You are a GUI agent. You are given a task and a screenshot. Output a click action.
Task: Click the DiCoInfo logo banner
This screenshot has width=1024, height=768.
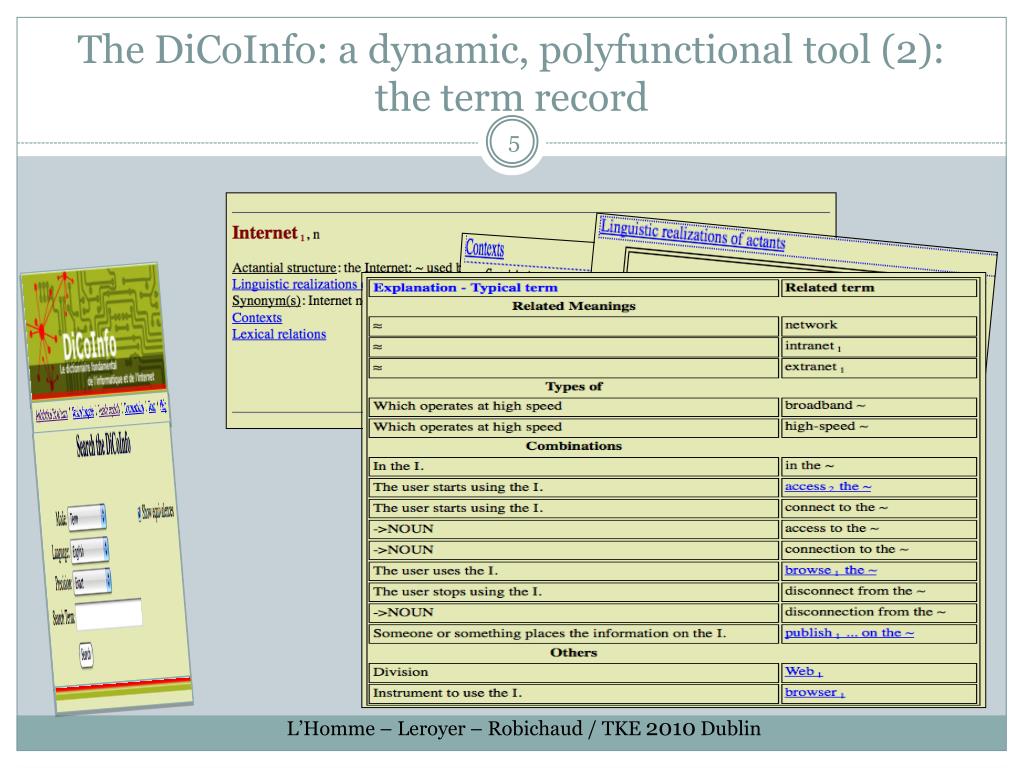click(x=94, y=333)
